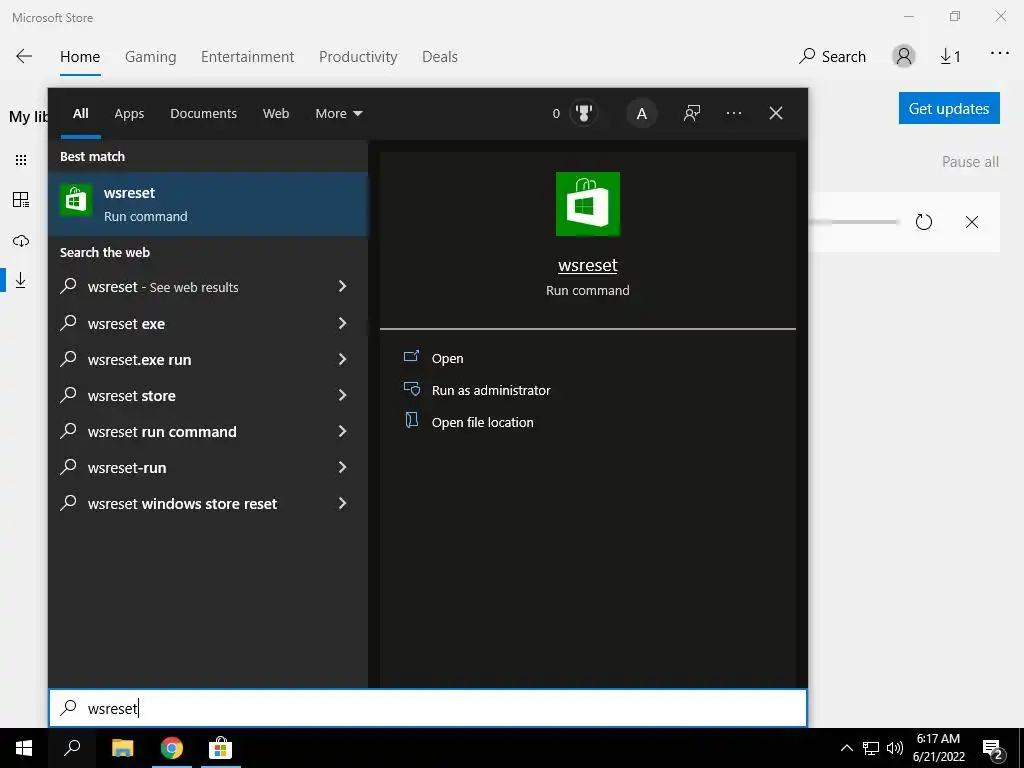
Task: Click in the wsreset search input box
Action: click(428, 708)
